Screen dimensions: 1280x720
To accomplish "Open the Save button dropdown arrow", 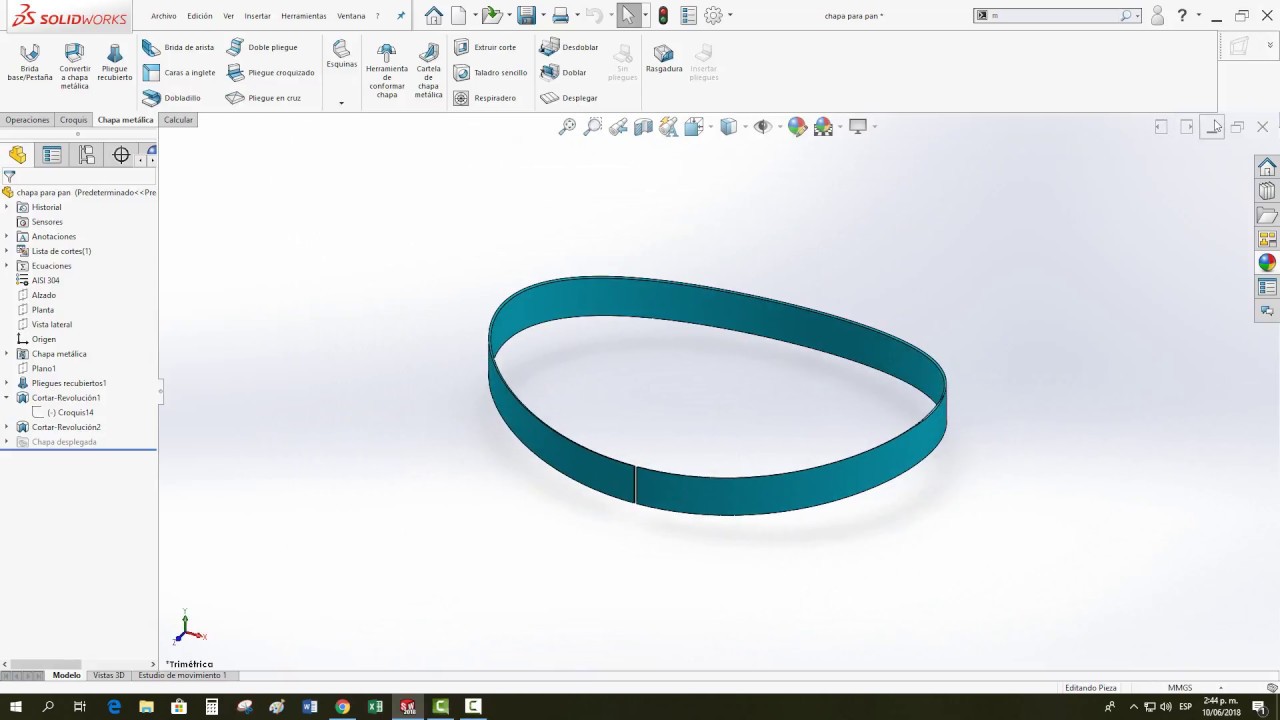I will point(542,15).
